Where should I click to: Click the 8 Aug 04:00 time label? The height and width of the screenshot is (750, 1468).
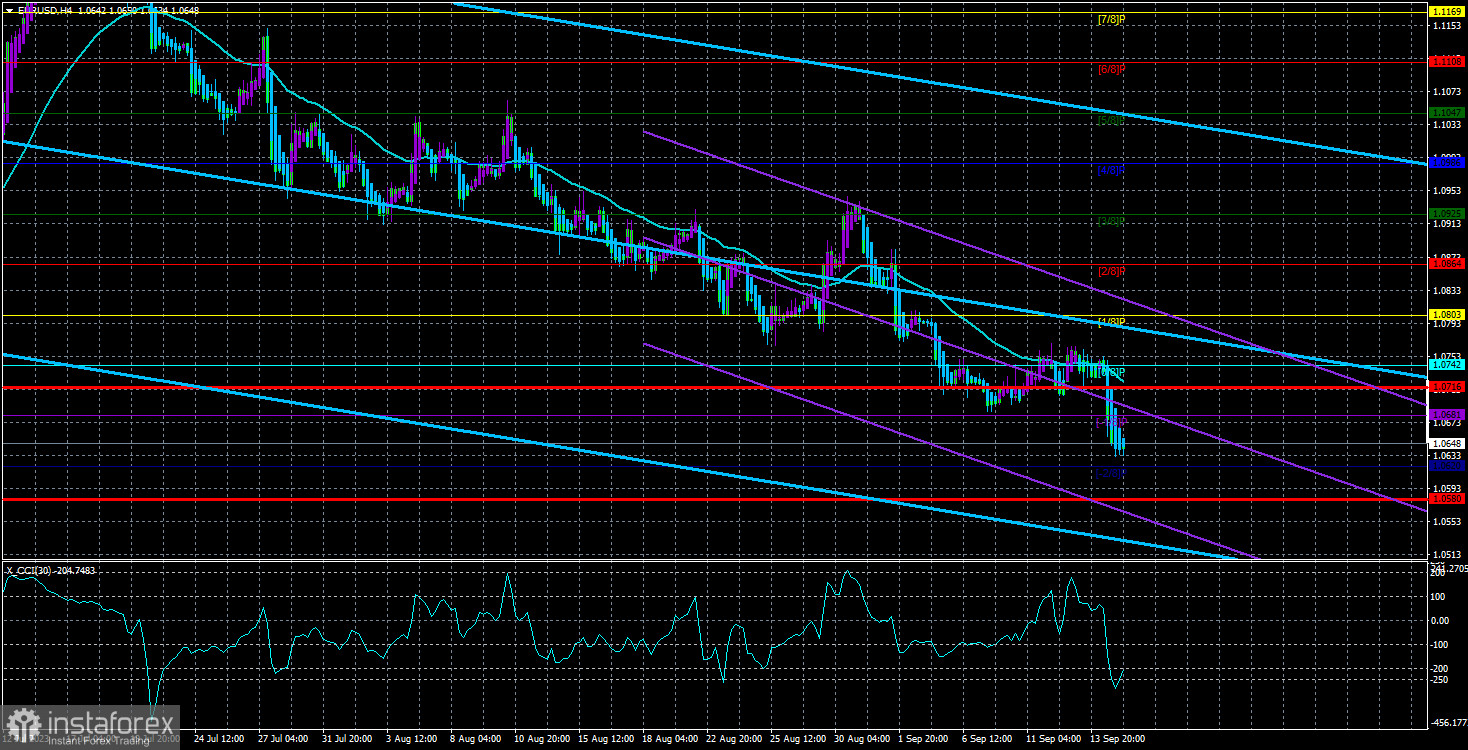click(x=478, y=739)
